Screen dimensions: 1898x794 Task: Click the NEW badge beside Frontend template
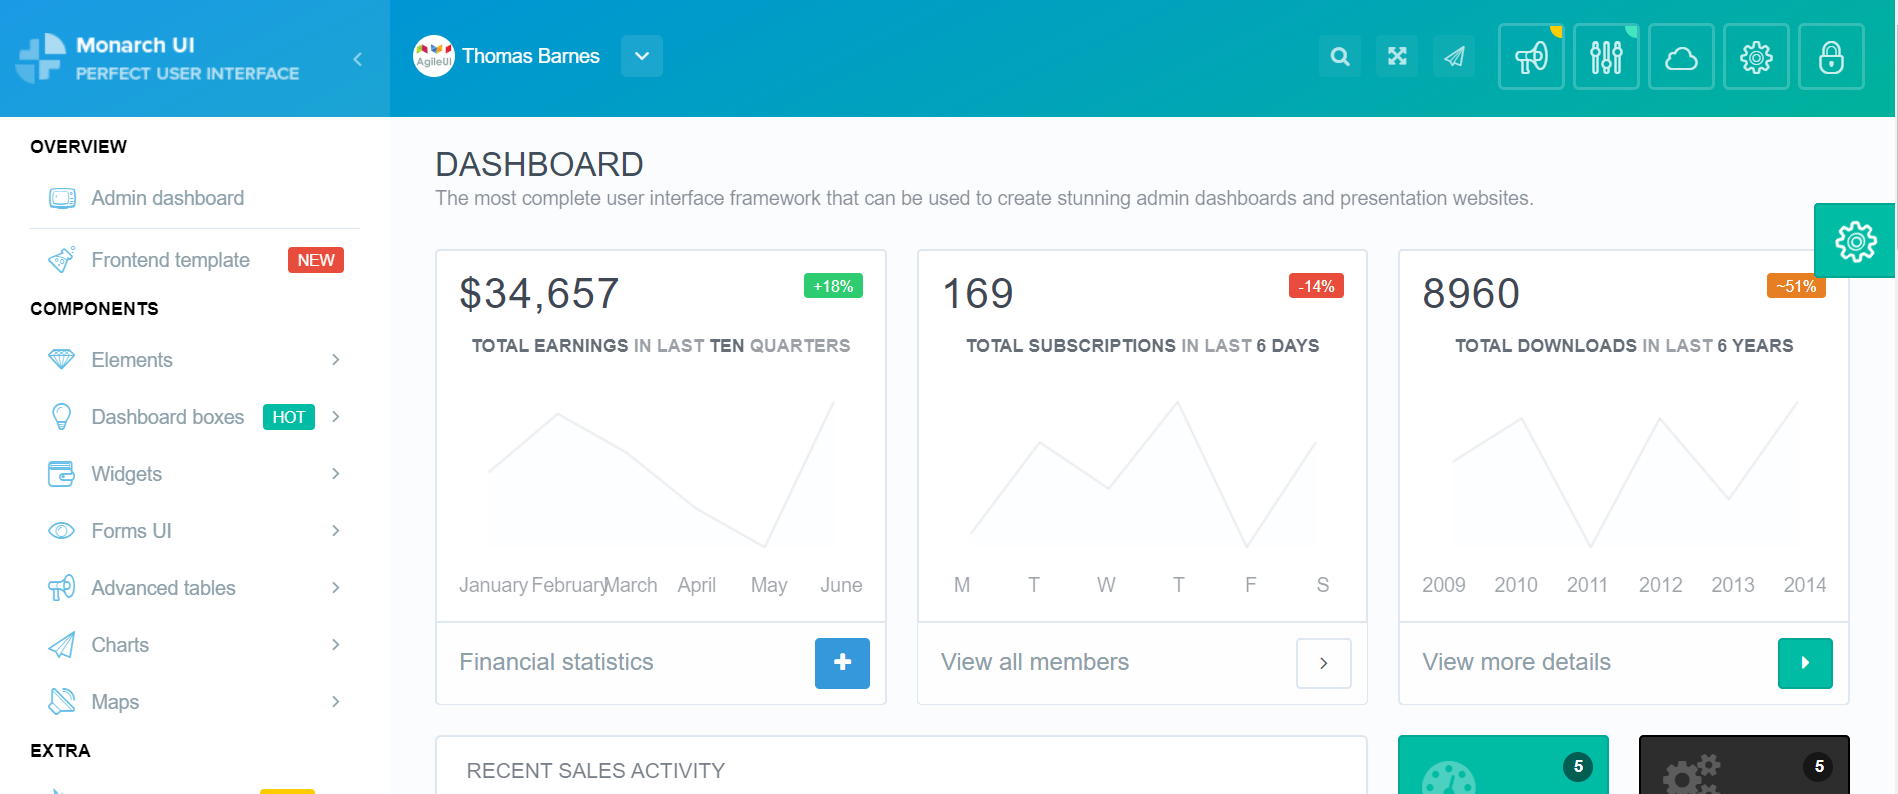click(x=316, y=260)
